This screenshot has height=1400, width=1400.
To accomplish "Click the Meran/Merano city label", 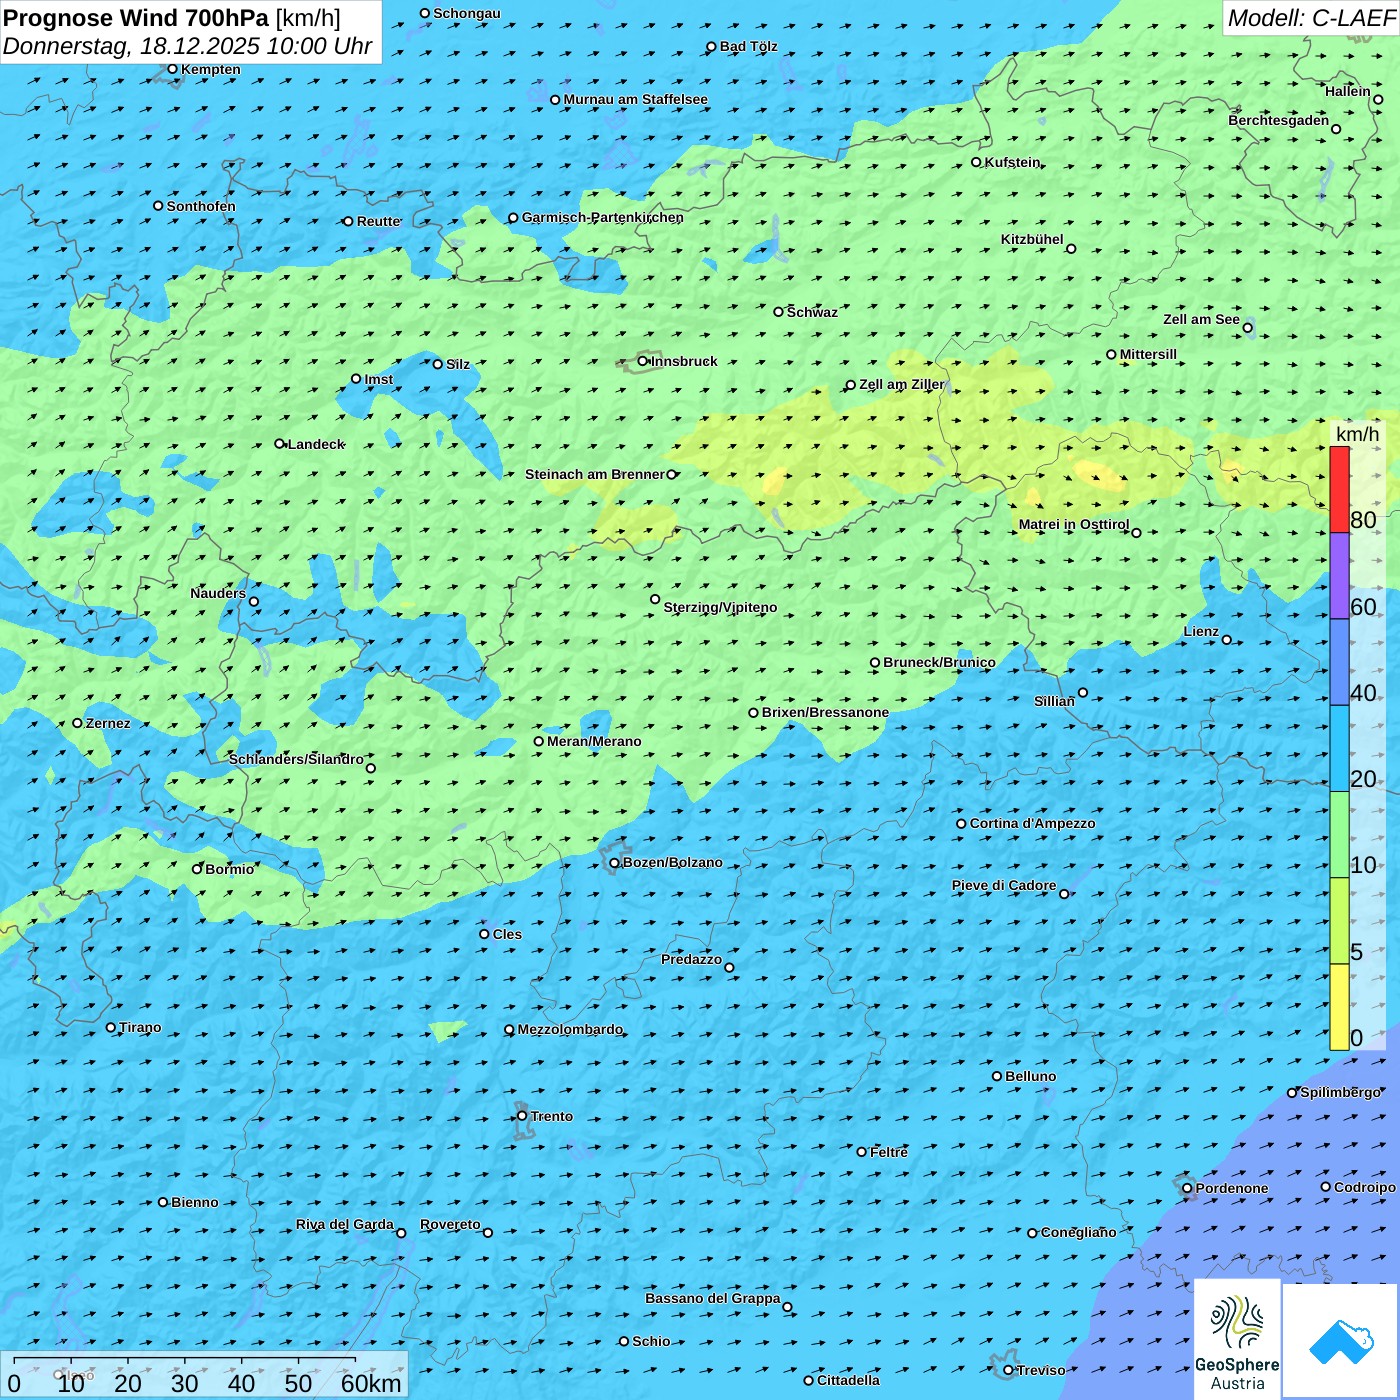I will pyautogui.click(x=594, y=741).
